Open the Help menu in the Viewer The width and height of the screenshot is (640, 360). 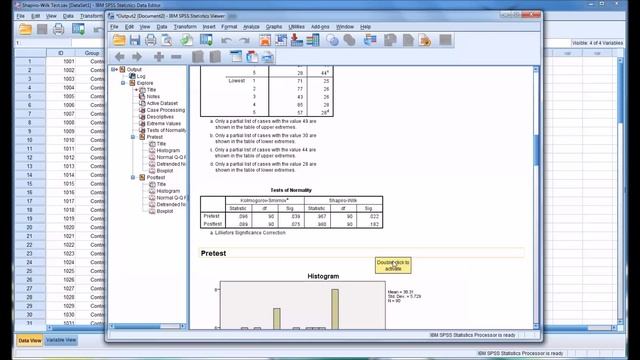tap(365, 27)
